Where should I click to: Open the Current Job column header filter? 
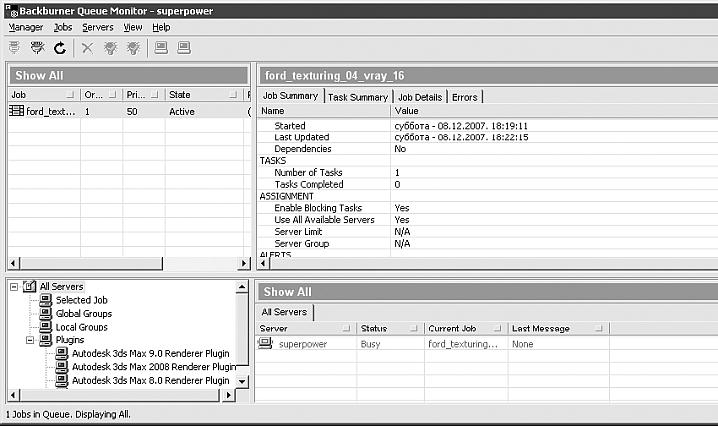point(498,328)
